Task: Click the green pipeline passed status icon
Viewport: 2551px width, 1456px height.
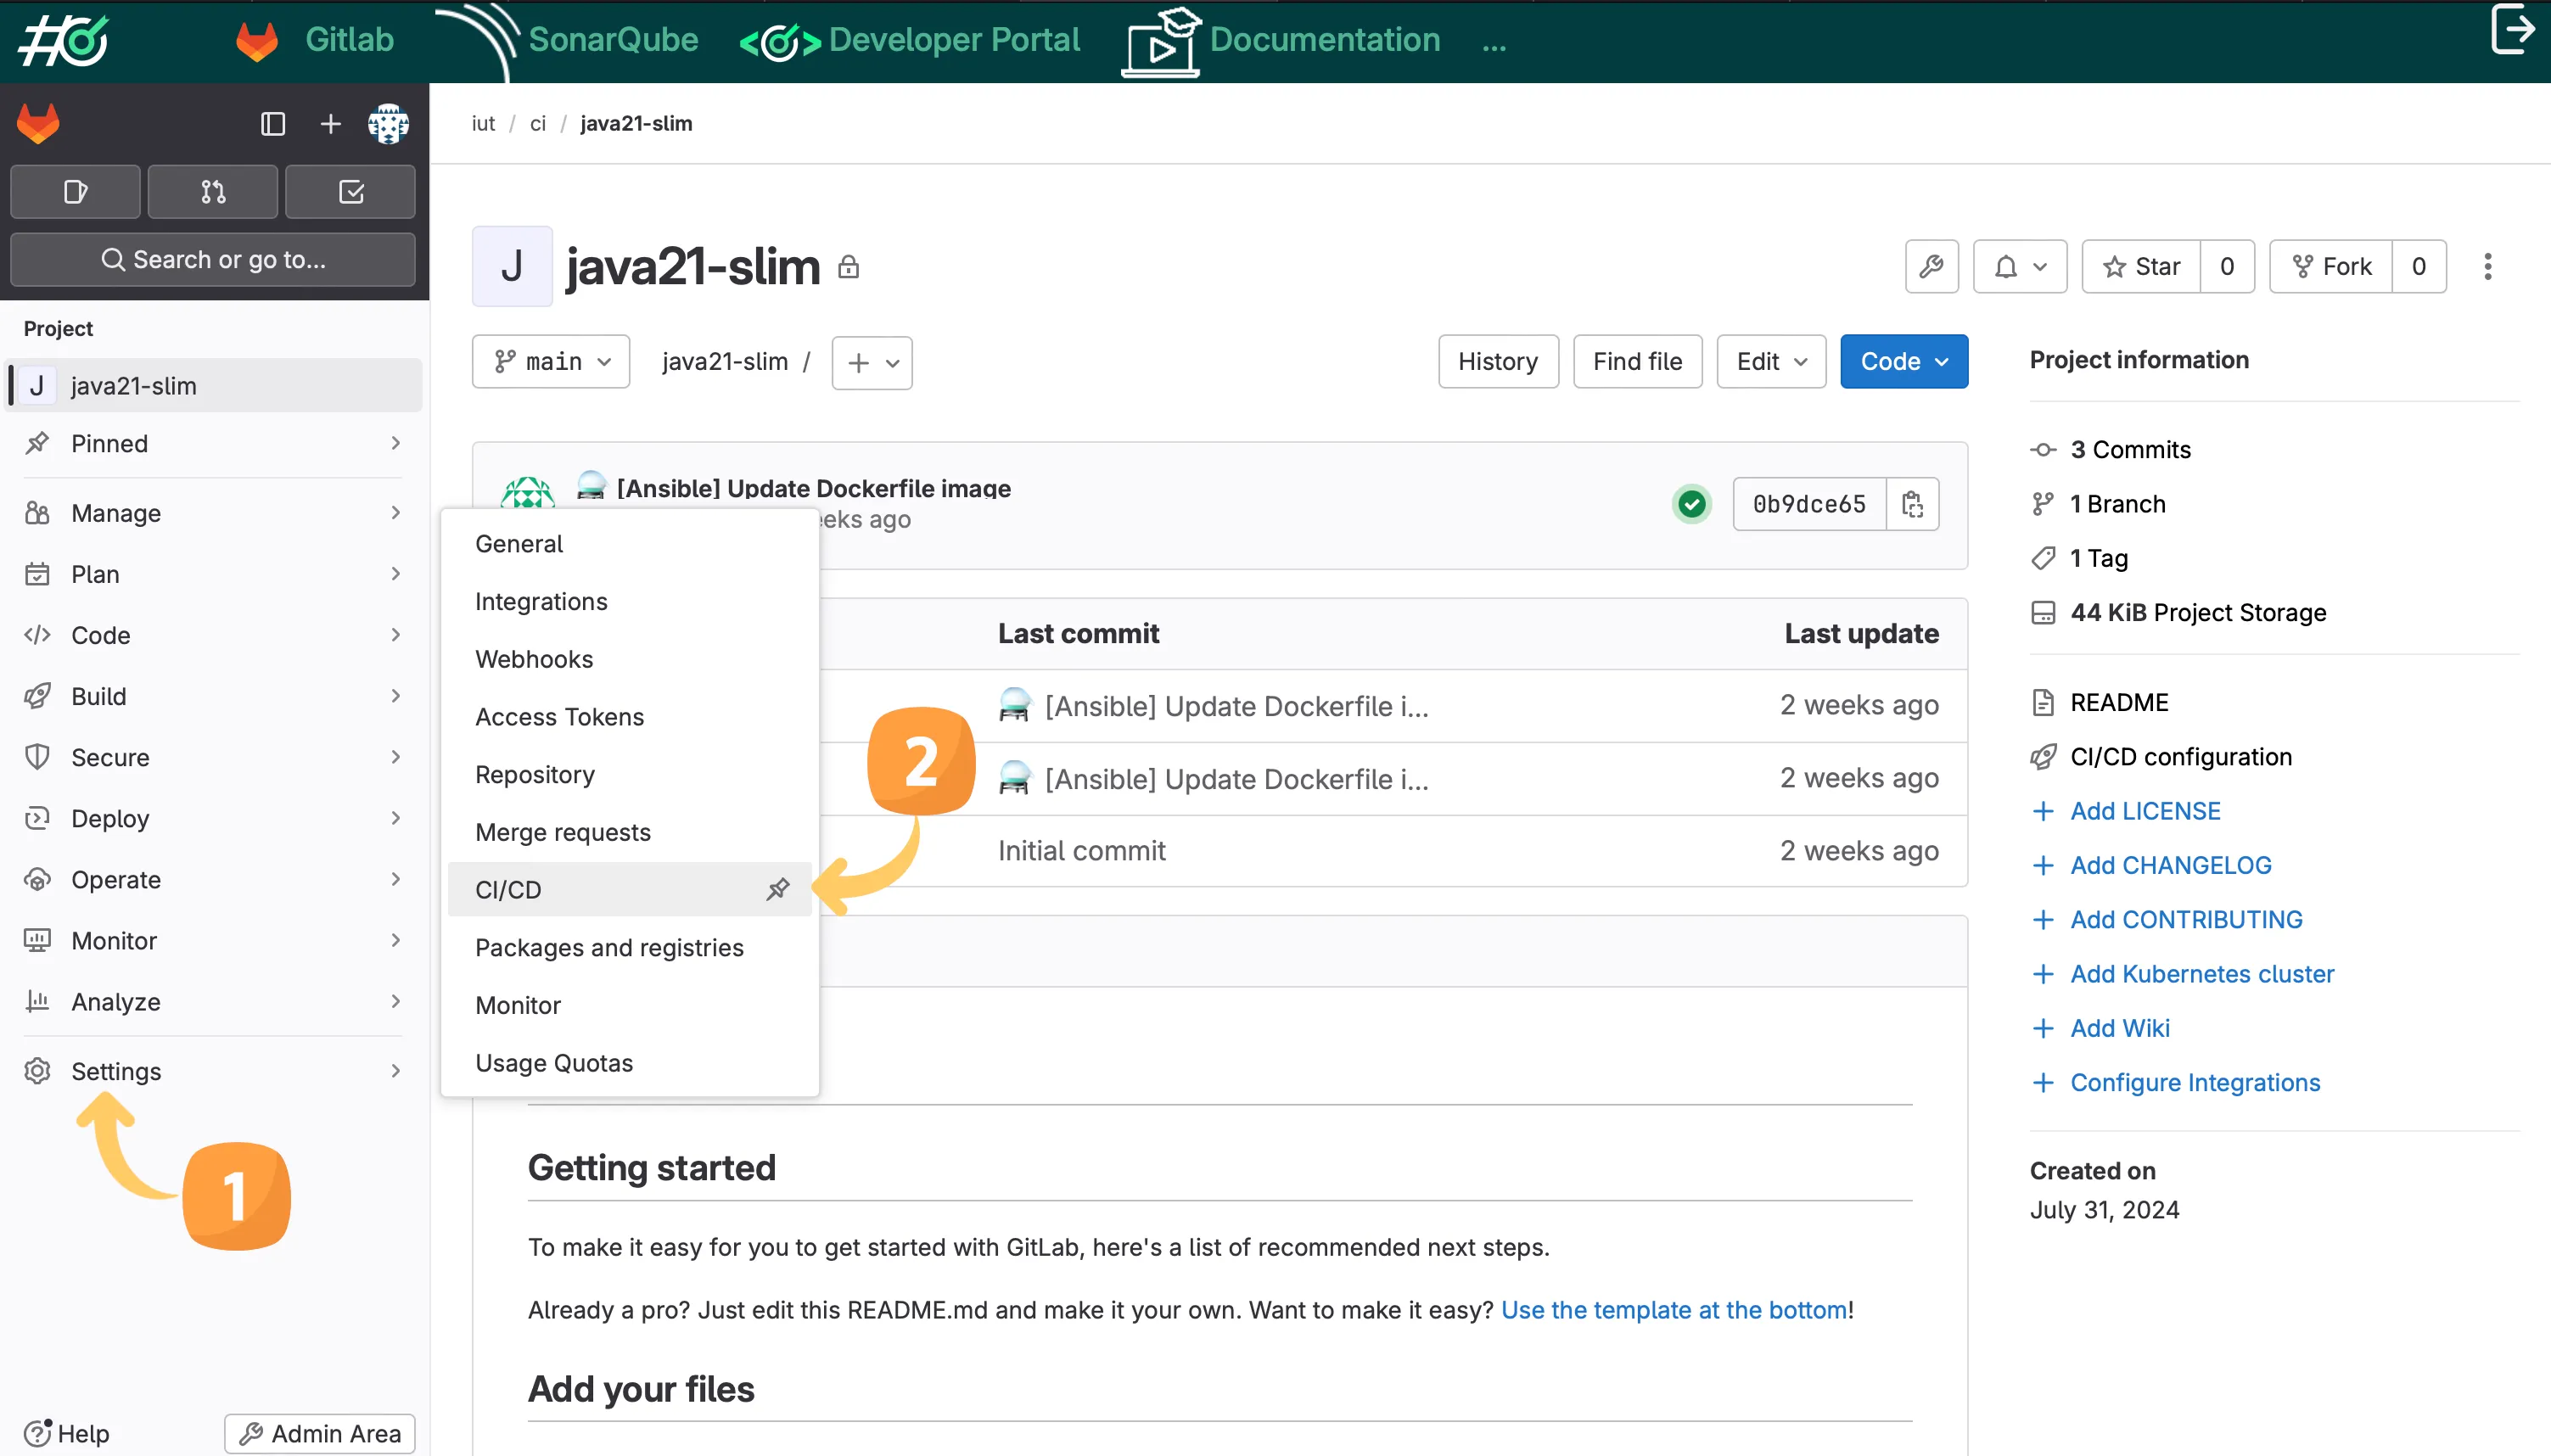Action: (1691, 504)
